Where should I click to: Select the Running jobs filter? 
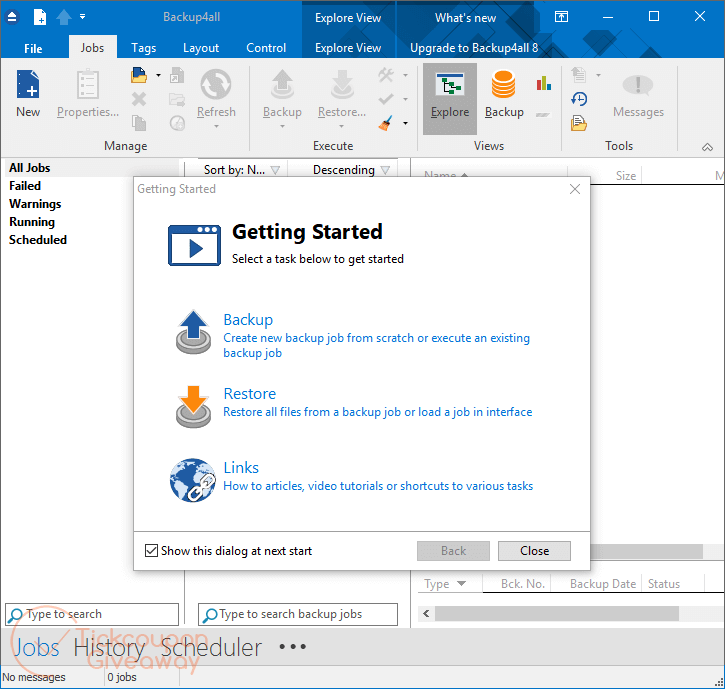click(x=32, y=221)
